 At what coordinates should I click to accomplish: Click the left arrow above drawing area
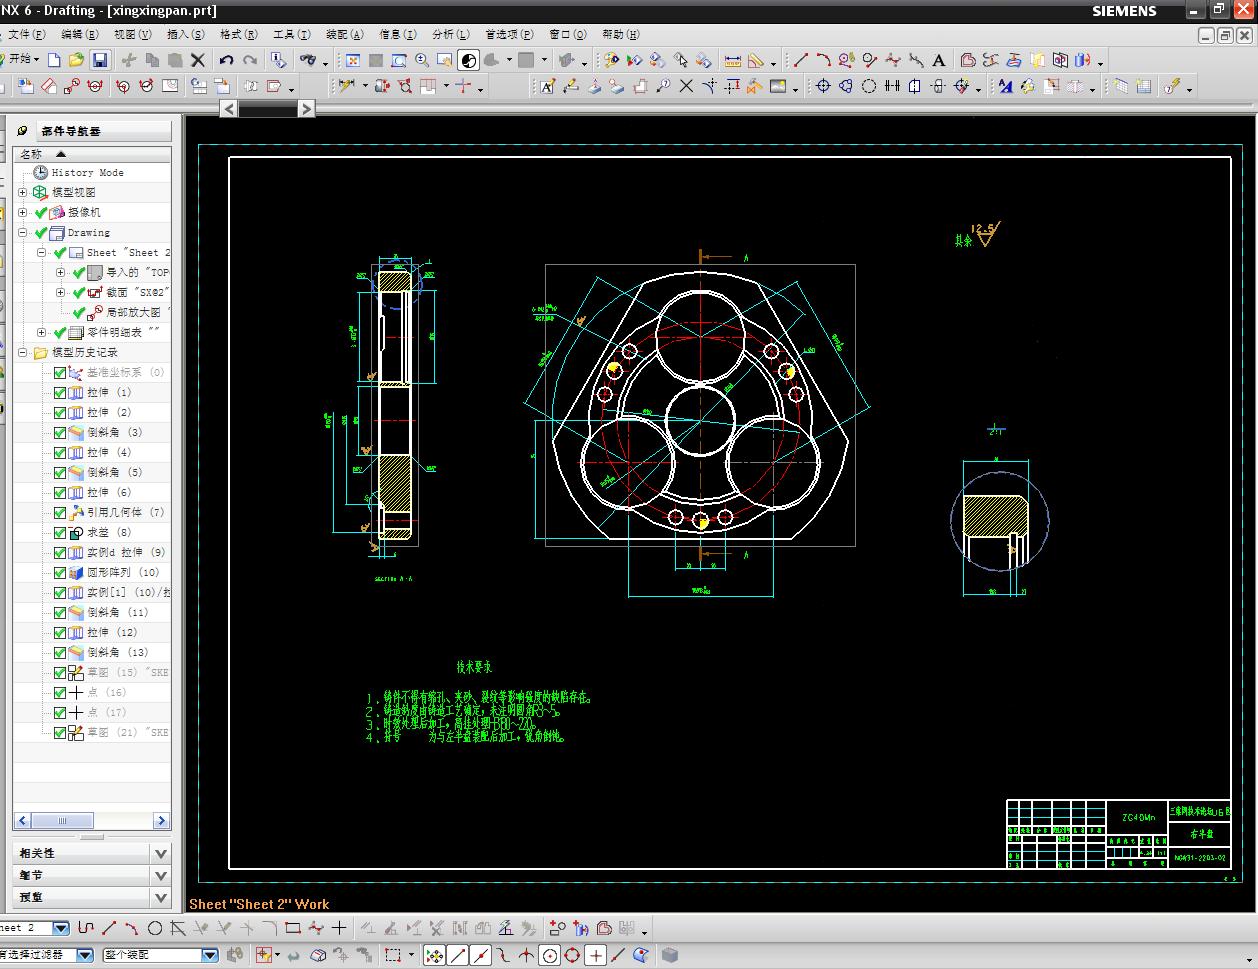click(x=229, y=108)
